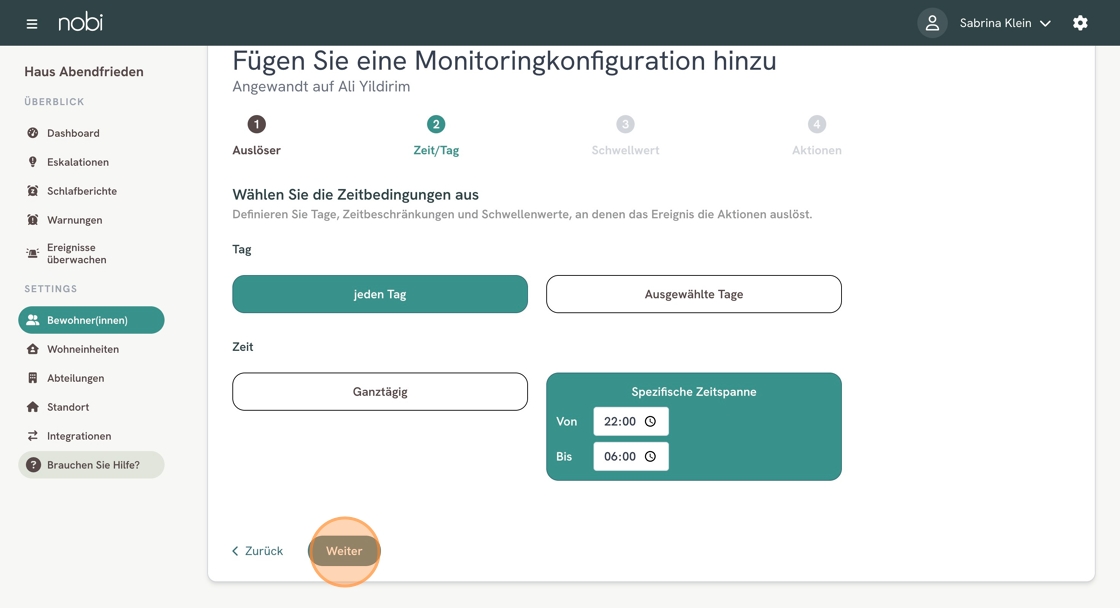The image size is (1120, 608).
Task: Open clock picker for Bis time
Action: click(650, 457)
